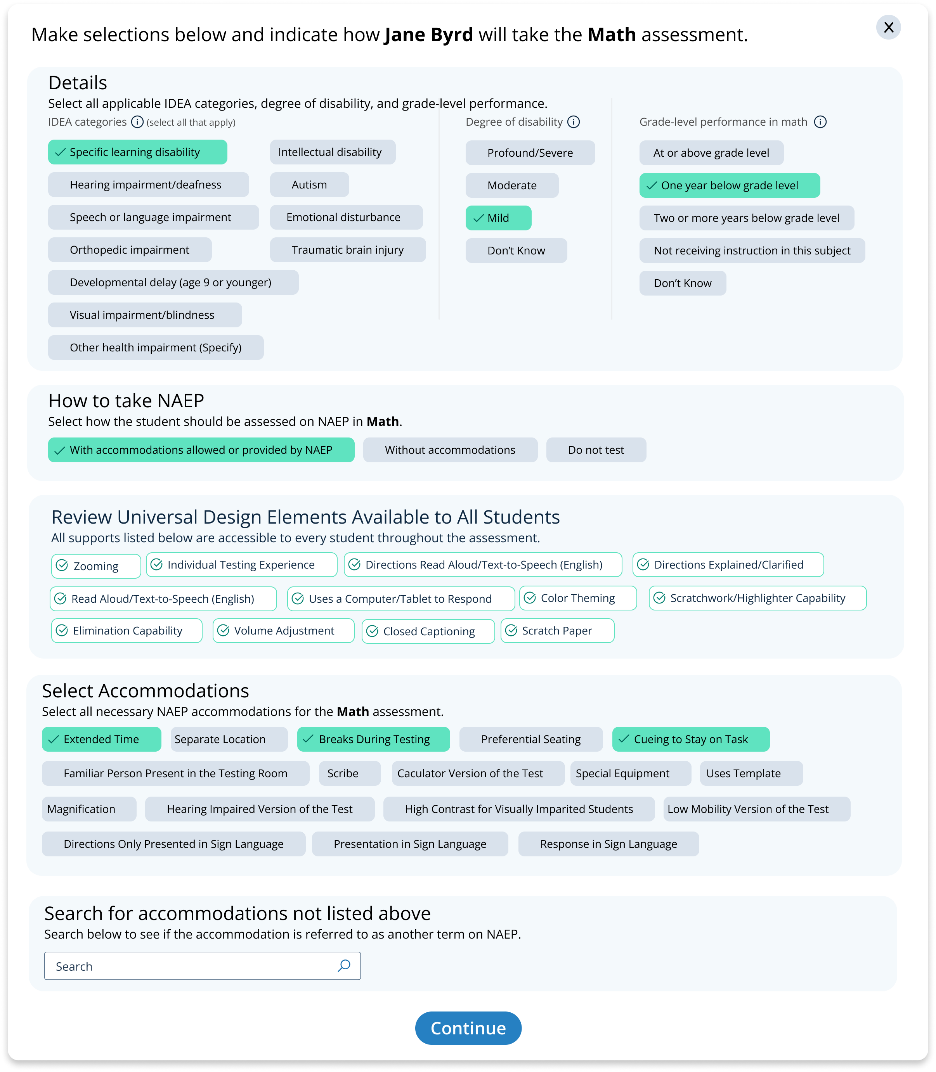Click info icon for Grade-level performance in math
Screen dimensions: 936x1072
(x=820, y=122)
